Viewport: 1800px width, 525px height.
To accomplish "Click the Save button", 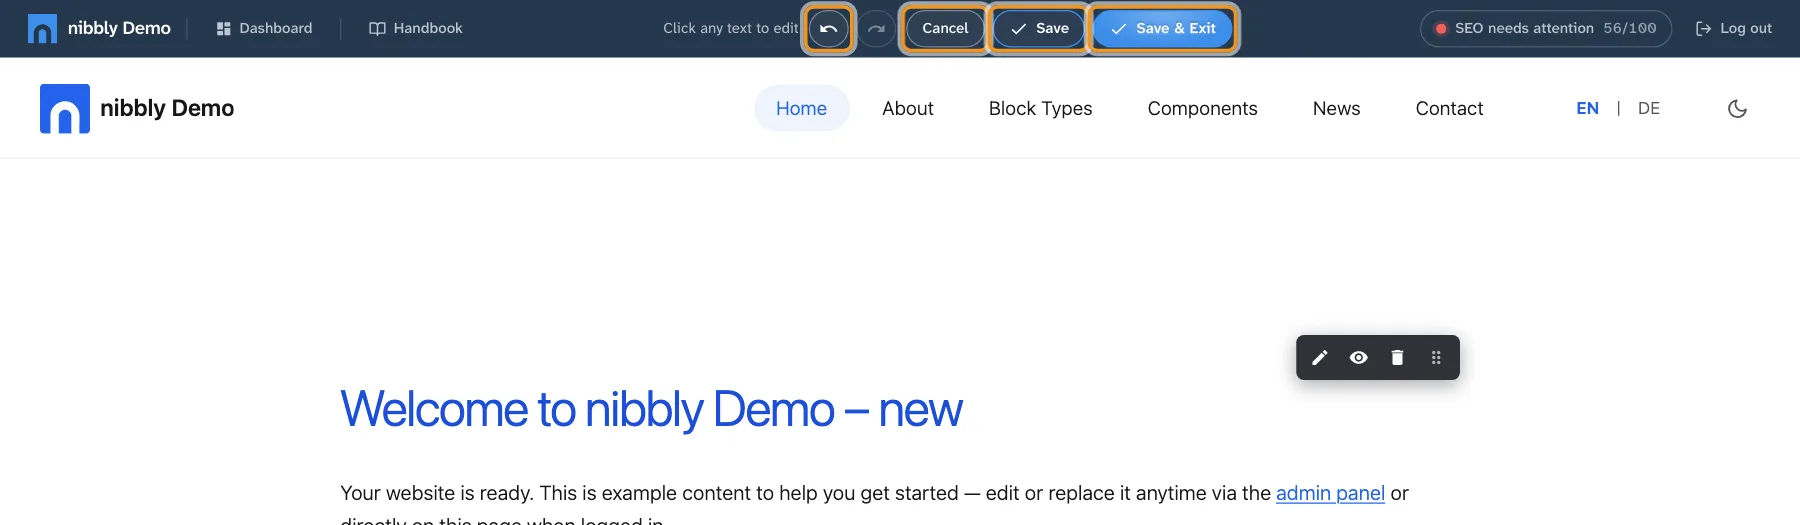I will [1039, 28].
